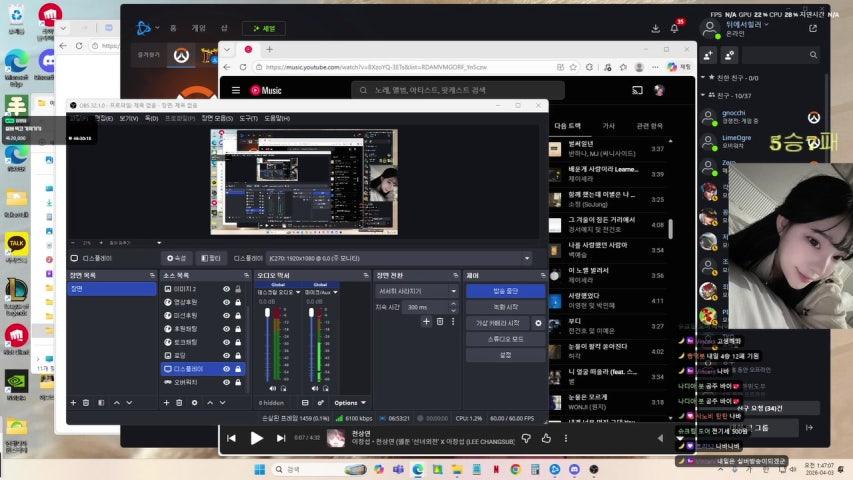Toggle lock on the 디스플레이 source

238,369
